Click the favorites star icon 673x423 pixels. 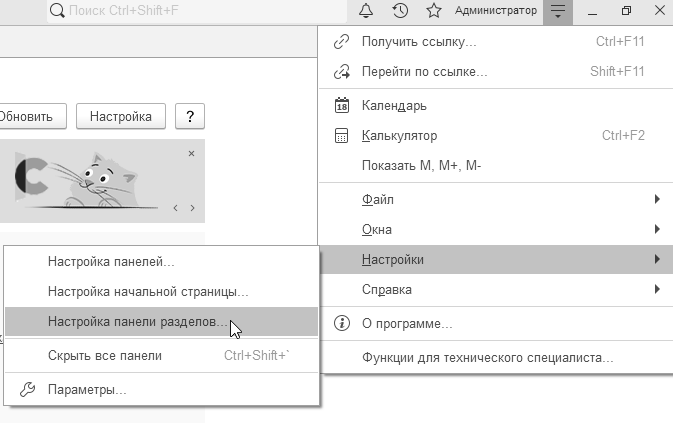433,11
